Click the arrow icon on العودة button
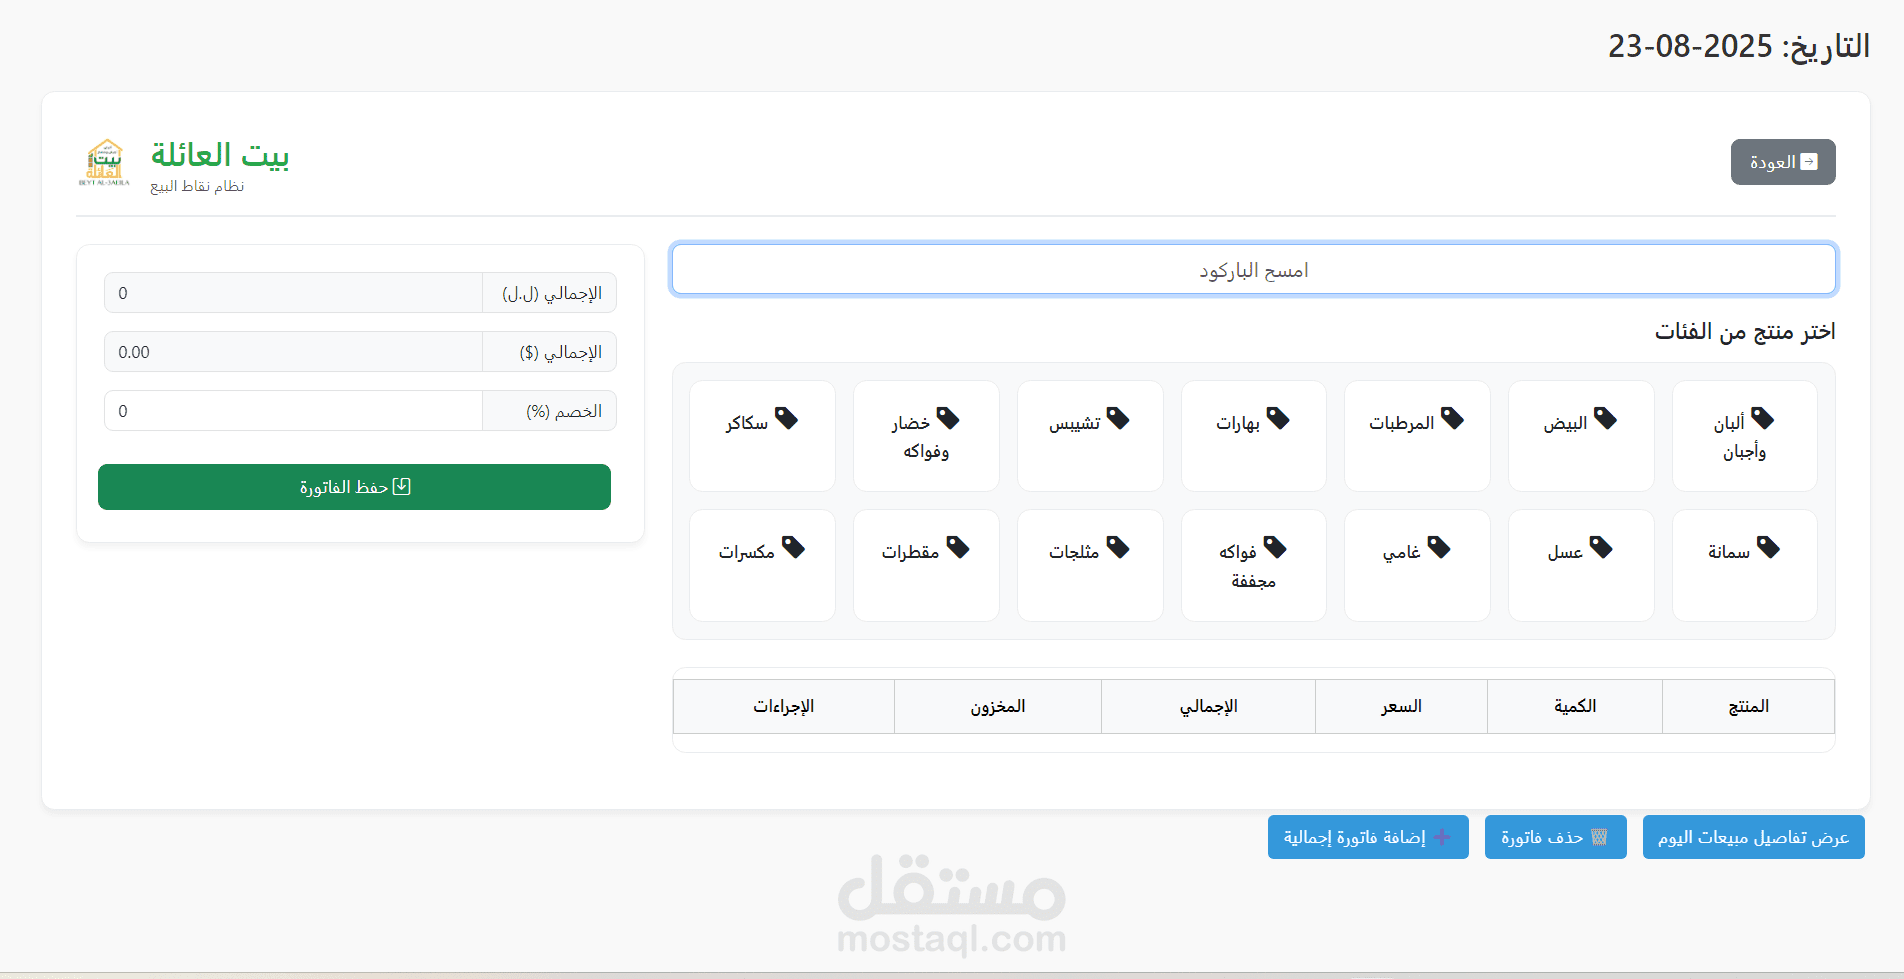Screen dimensions: 1904x979 [x=1809, y=162]
